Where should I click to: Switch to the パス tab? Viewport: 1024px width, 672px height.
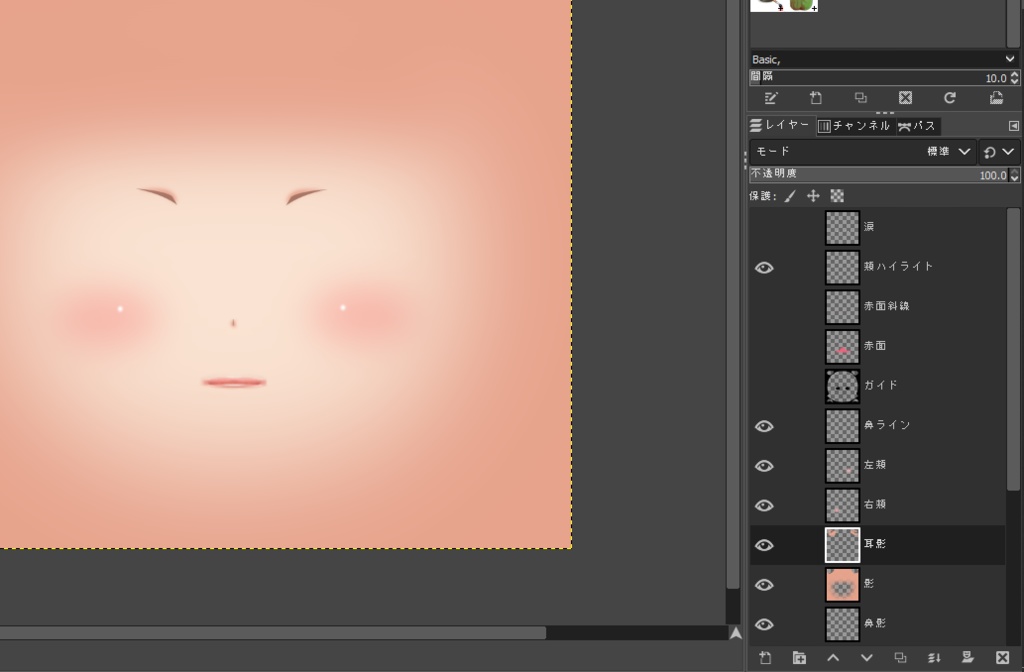pyautogui.click(x=917, y=126)
